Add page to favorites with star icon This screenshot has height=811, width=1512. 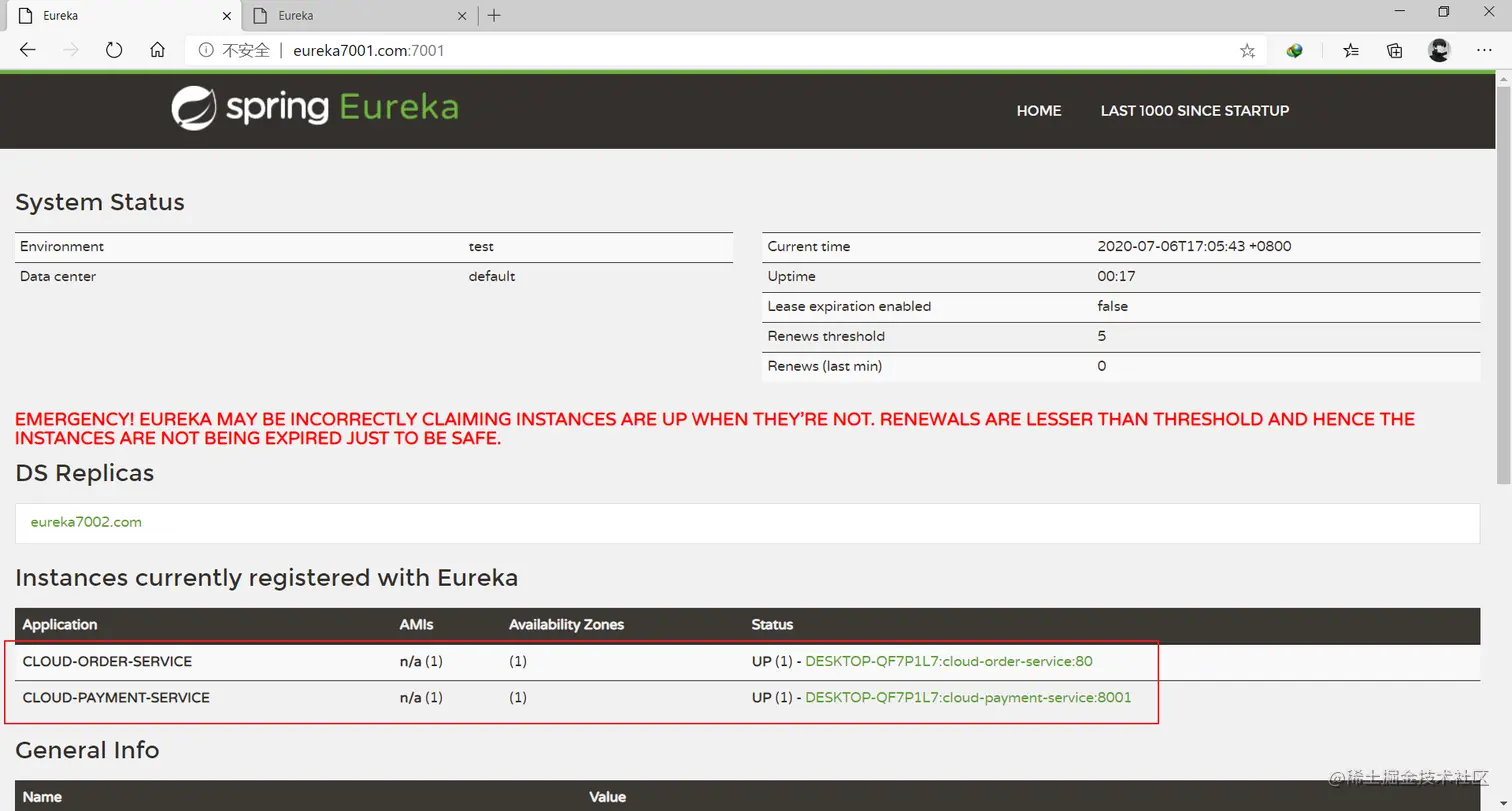(1247, 51)
